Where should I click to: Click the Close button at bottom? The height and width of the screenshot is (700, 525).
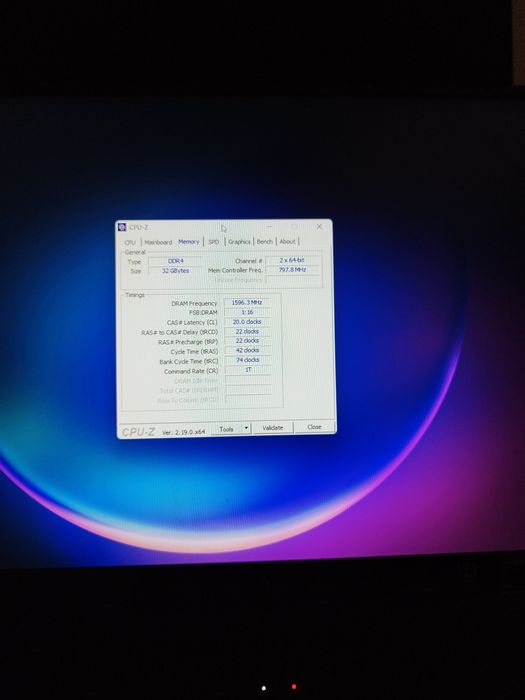(314, 427)
